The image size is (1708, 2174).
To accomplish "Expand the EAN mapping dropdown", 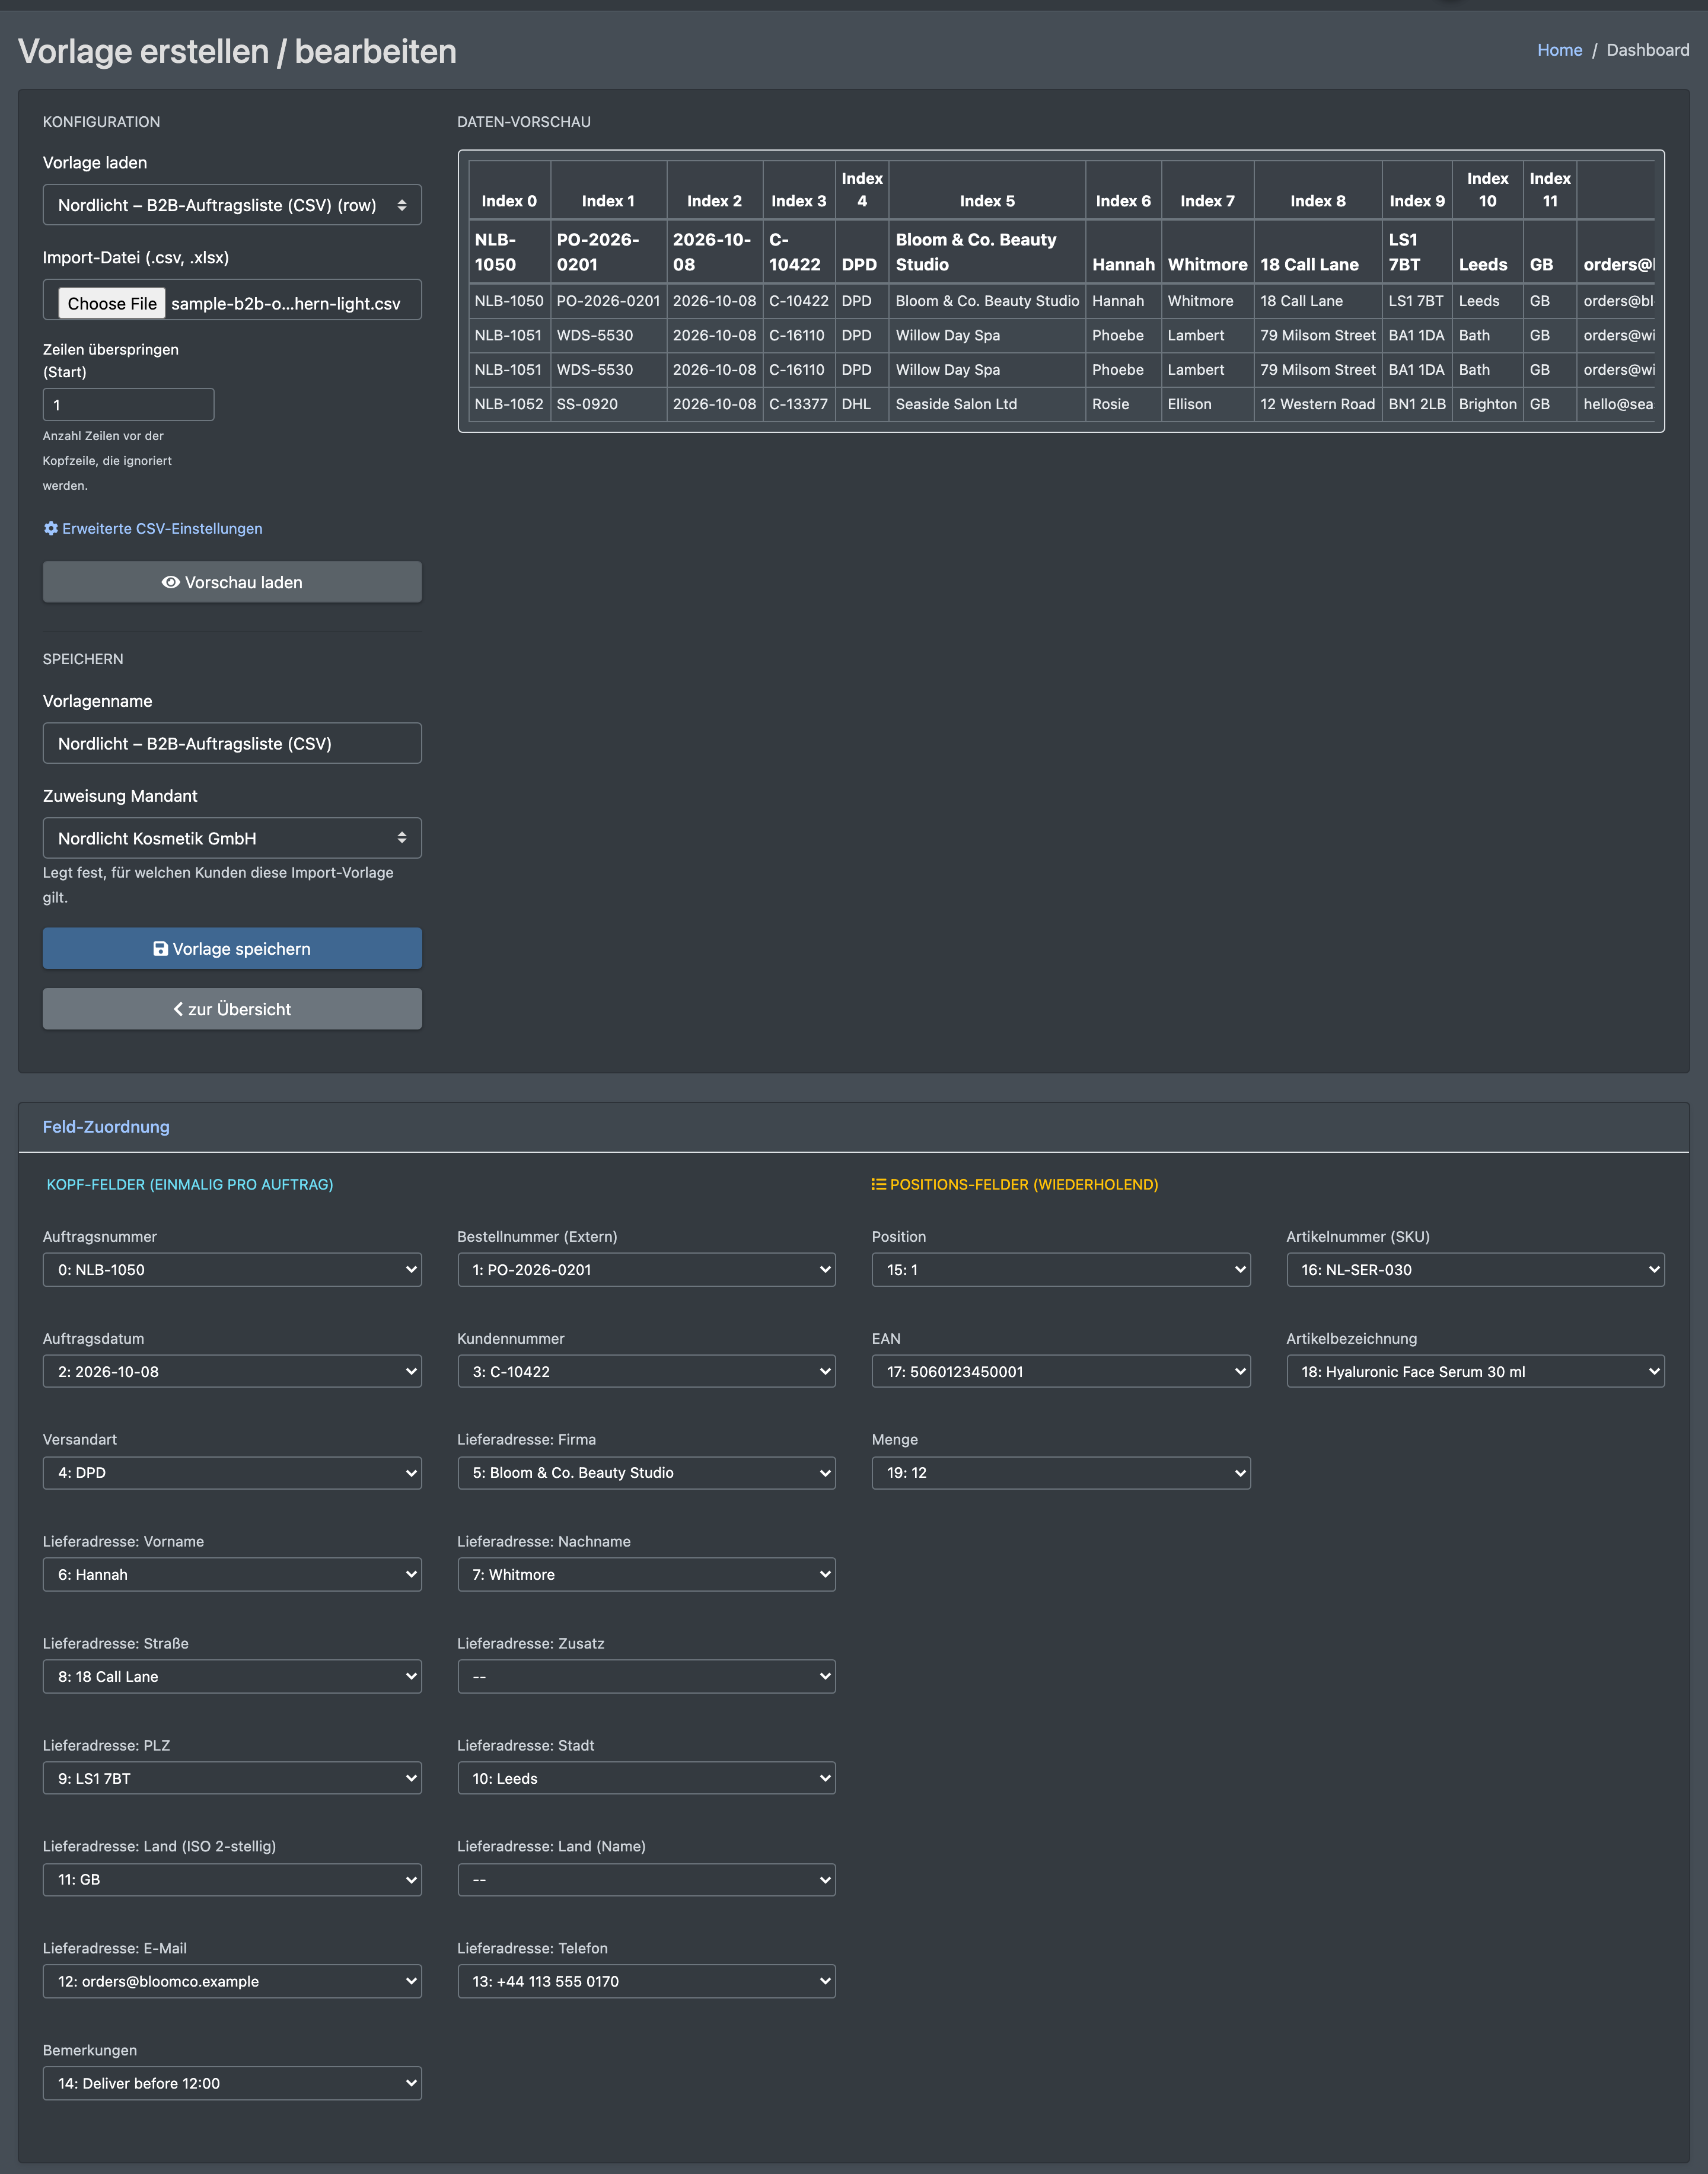I will pos(1061,1372).
